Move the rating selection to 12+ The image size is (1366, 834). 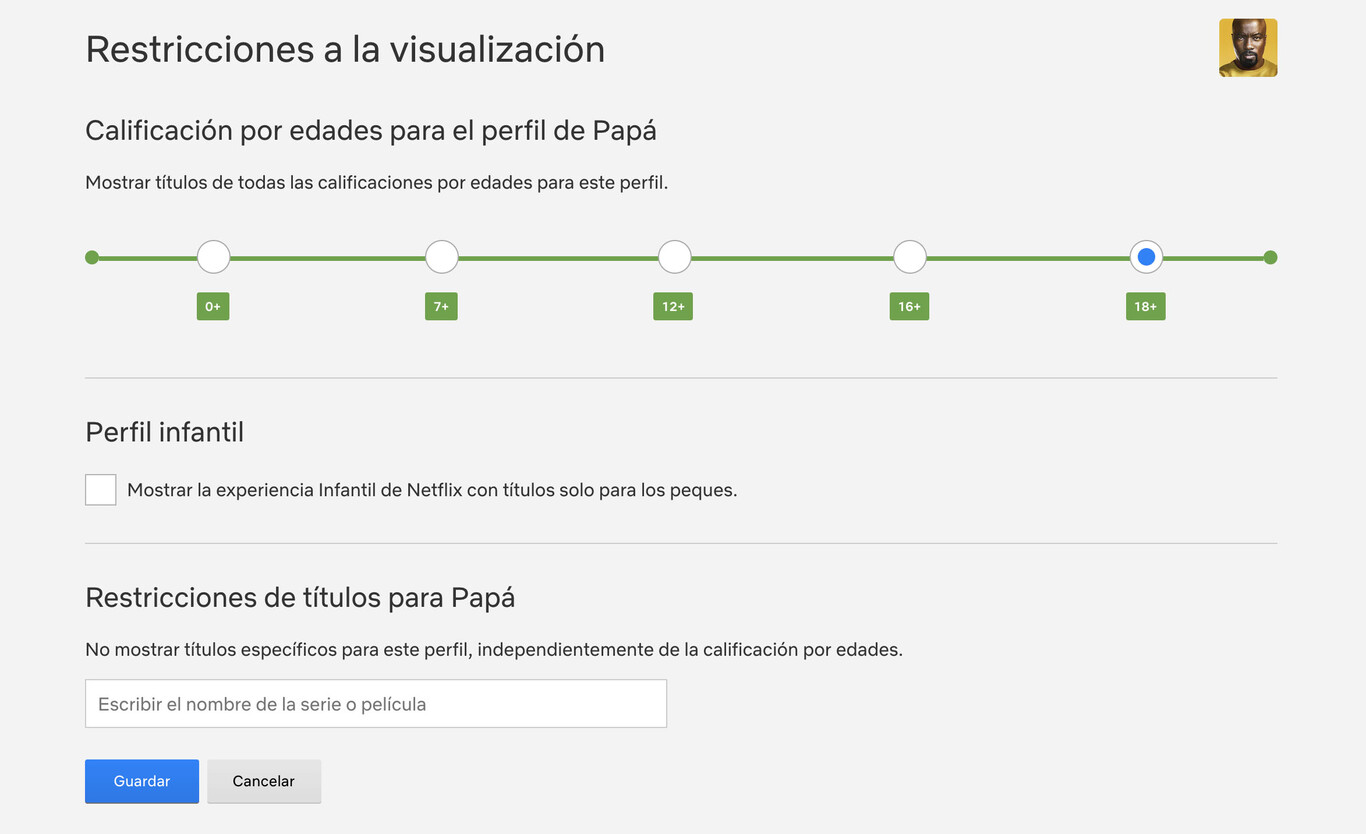coord(673,256)
